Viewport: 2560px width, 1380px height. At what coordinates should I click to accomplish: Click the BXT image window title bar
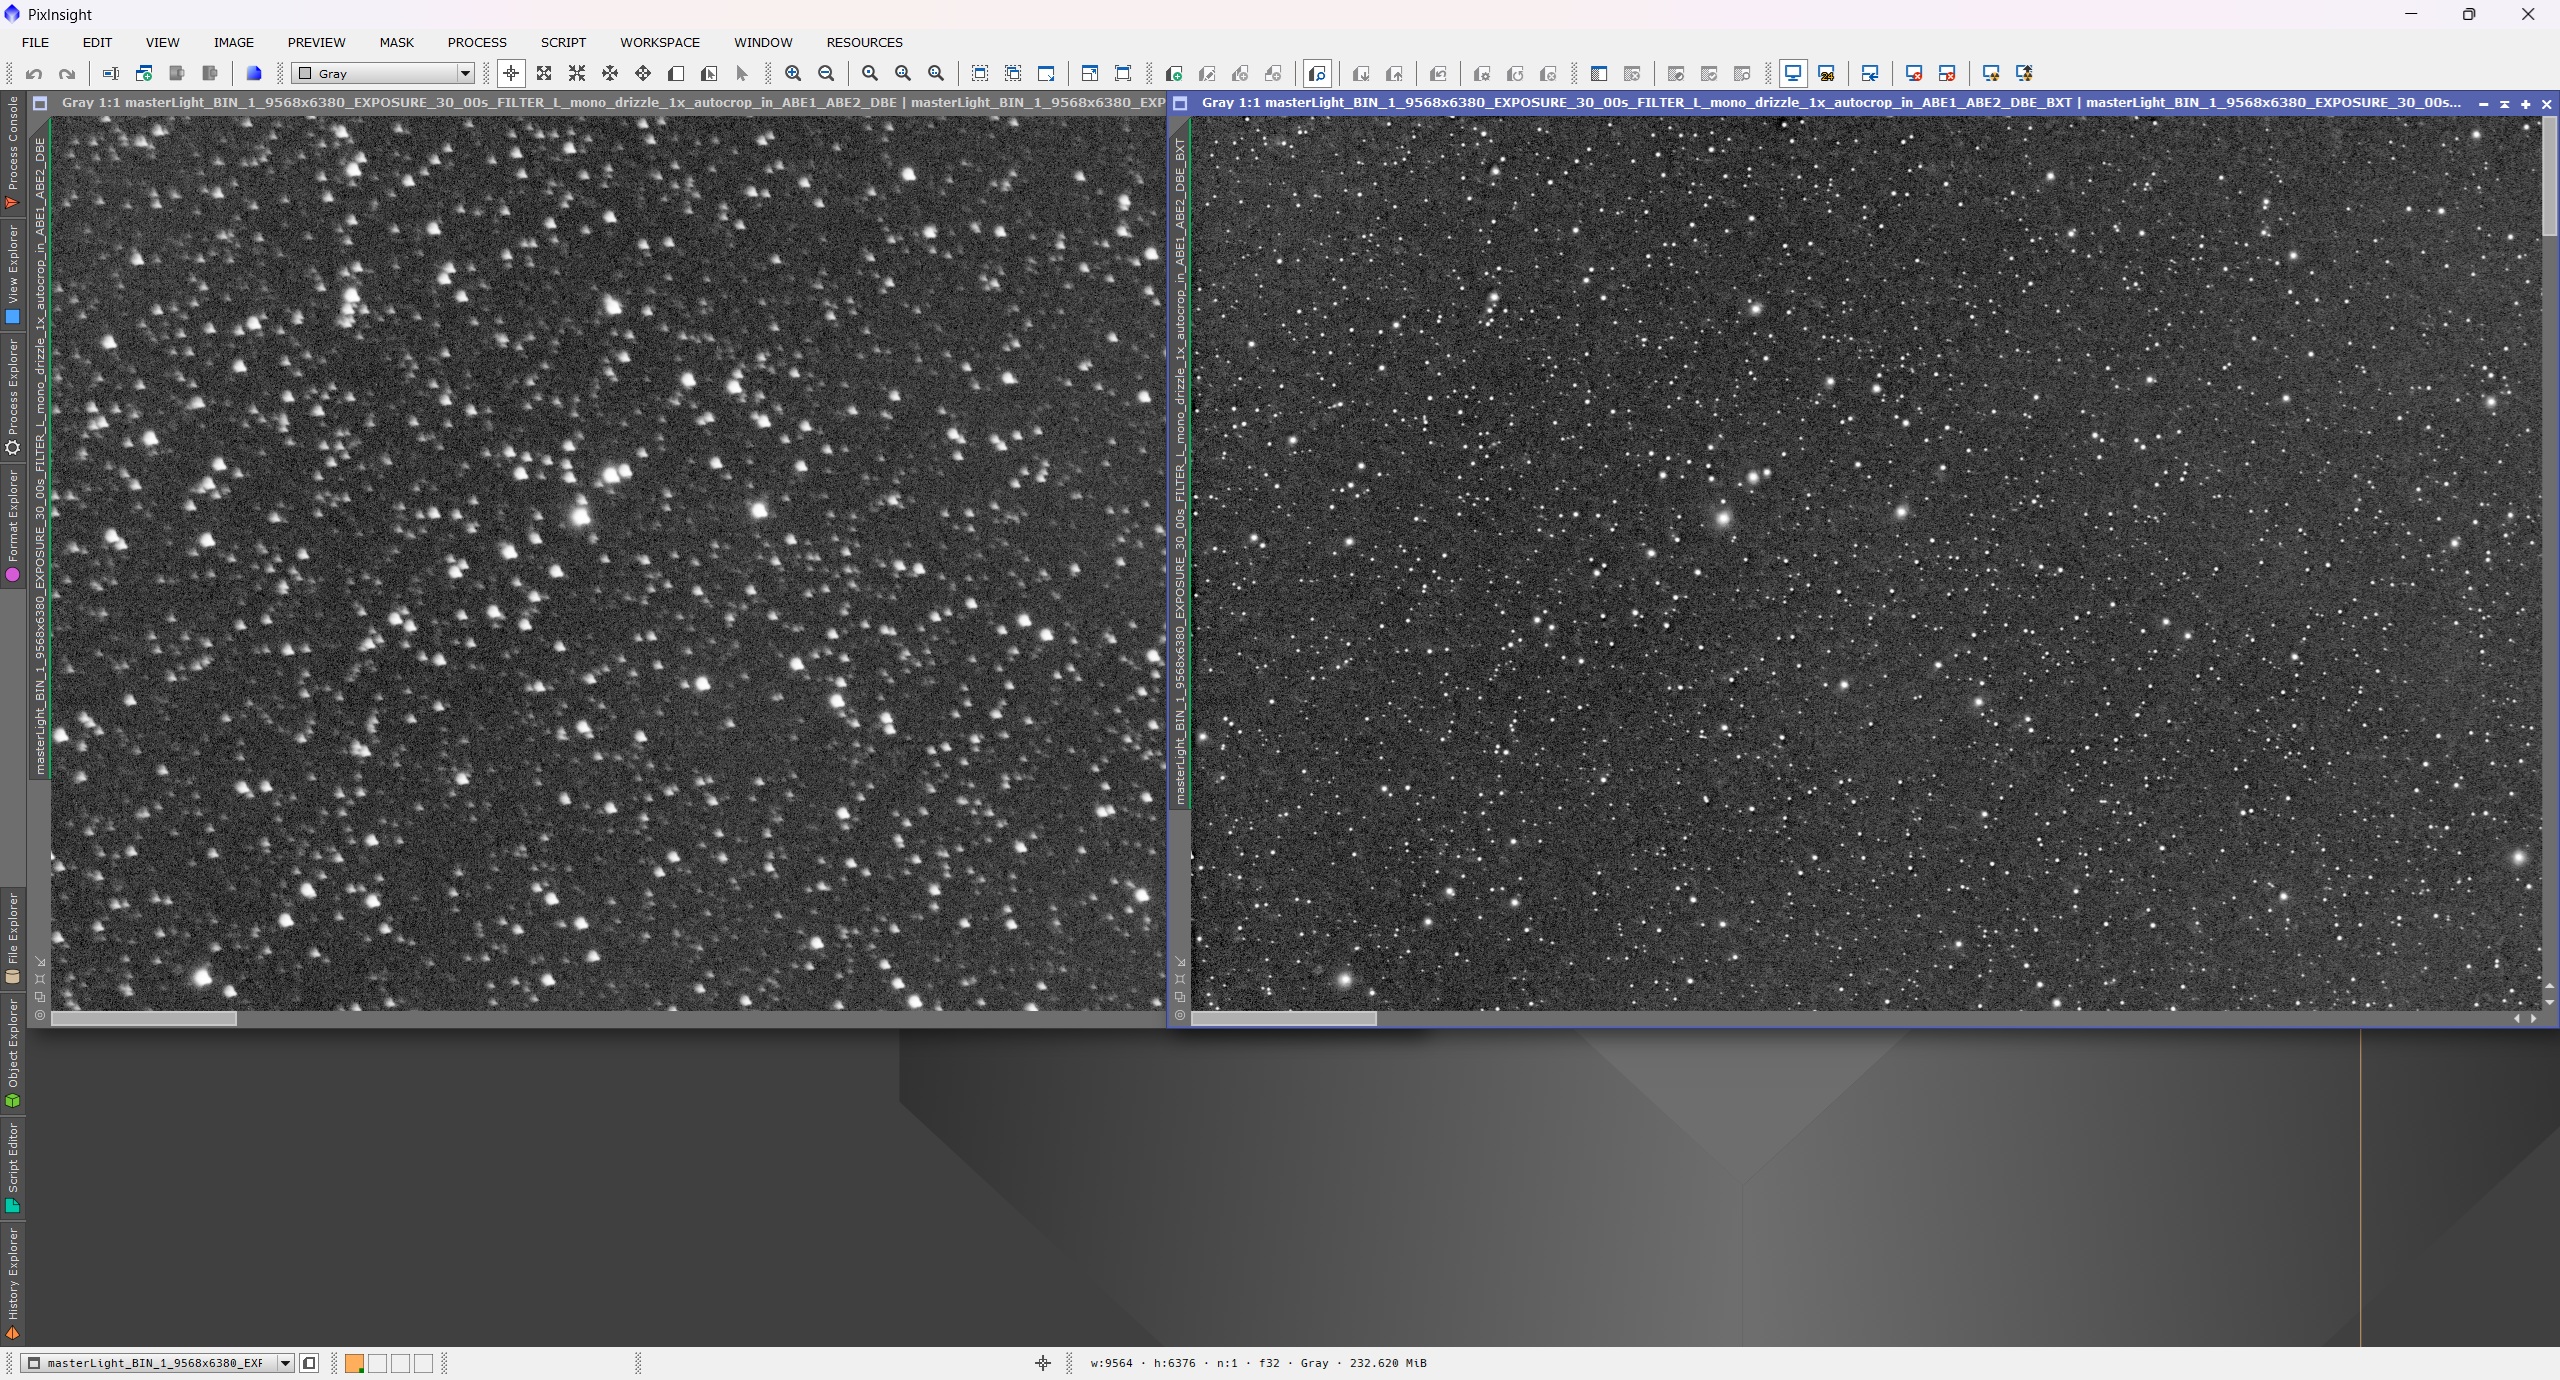click(x=1830, y=102)
